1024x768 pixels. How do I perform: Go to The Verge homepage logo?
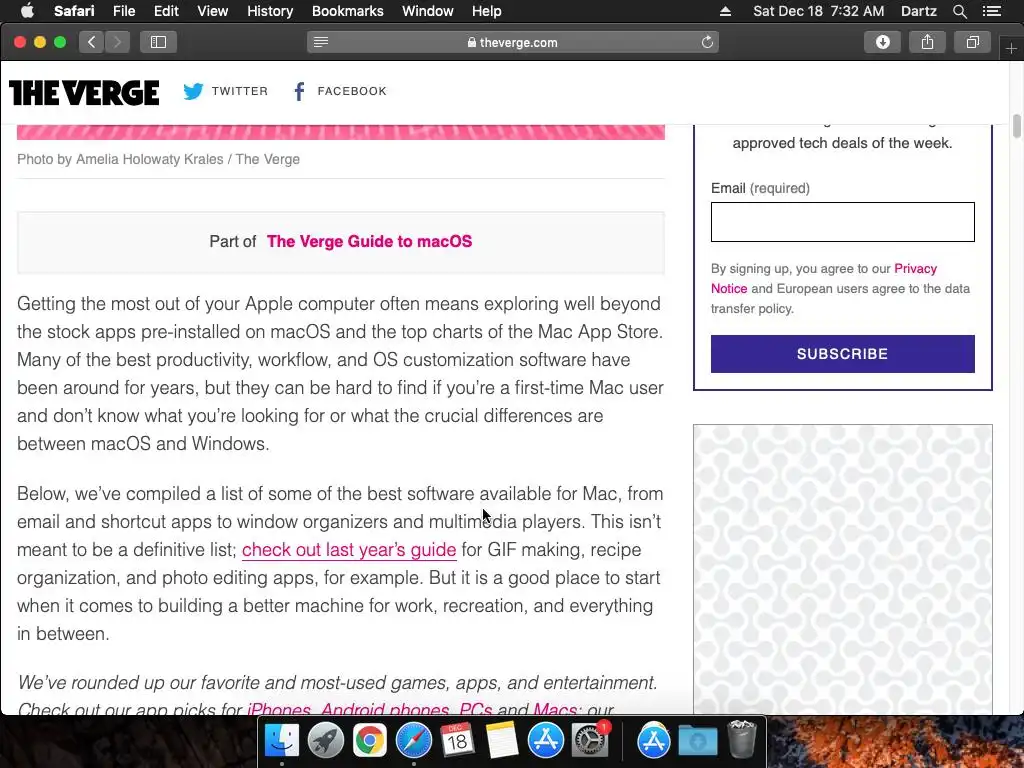click(x=84, y=93)
